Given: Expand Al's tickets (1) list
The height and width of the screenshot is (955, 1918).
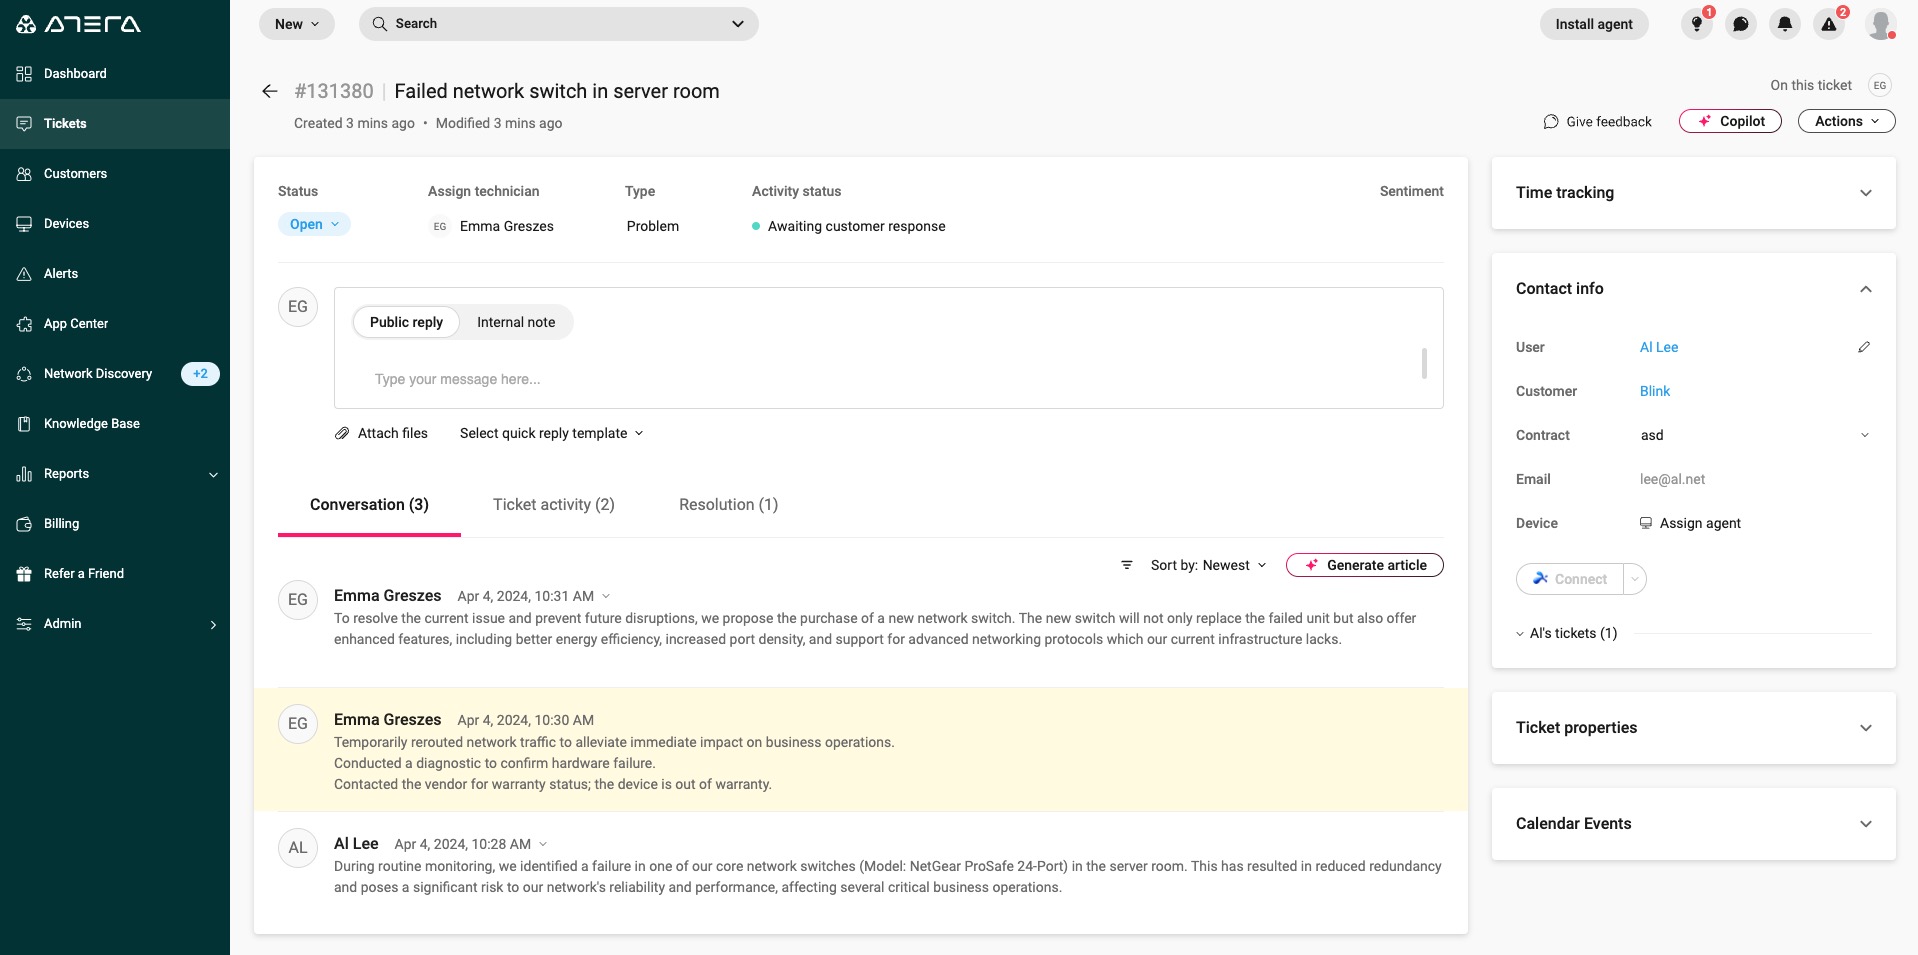Looking at the screenshot, I should [x=1566, y=633].
